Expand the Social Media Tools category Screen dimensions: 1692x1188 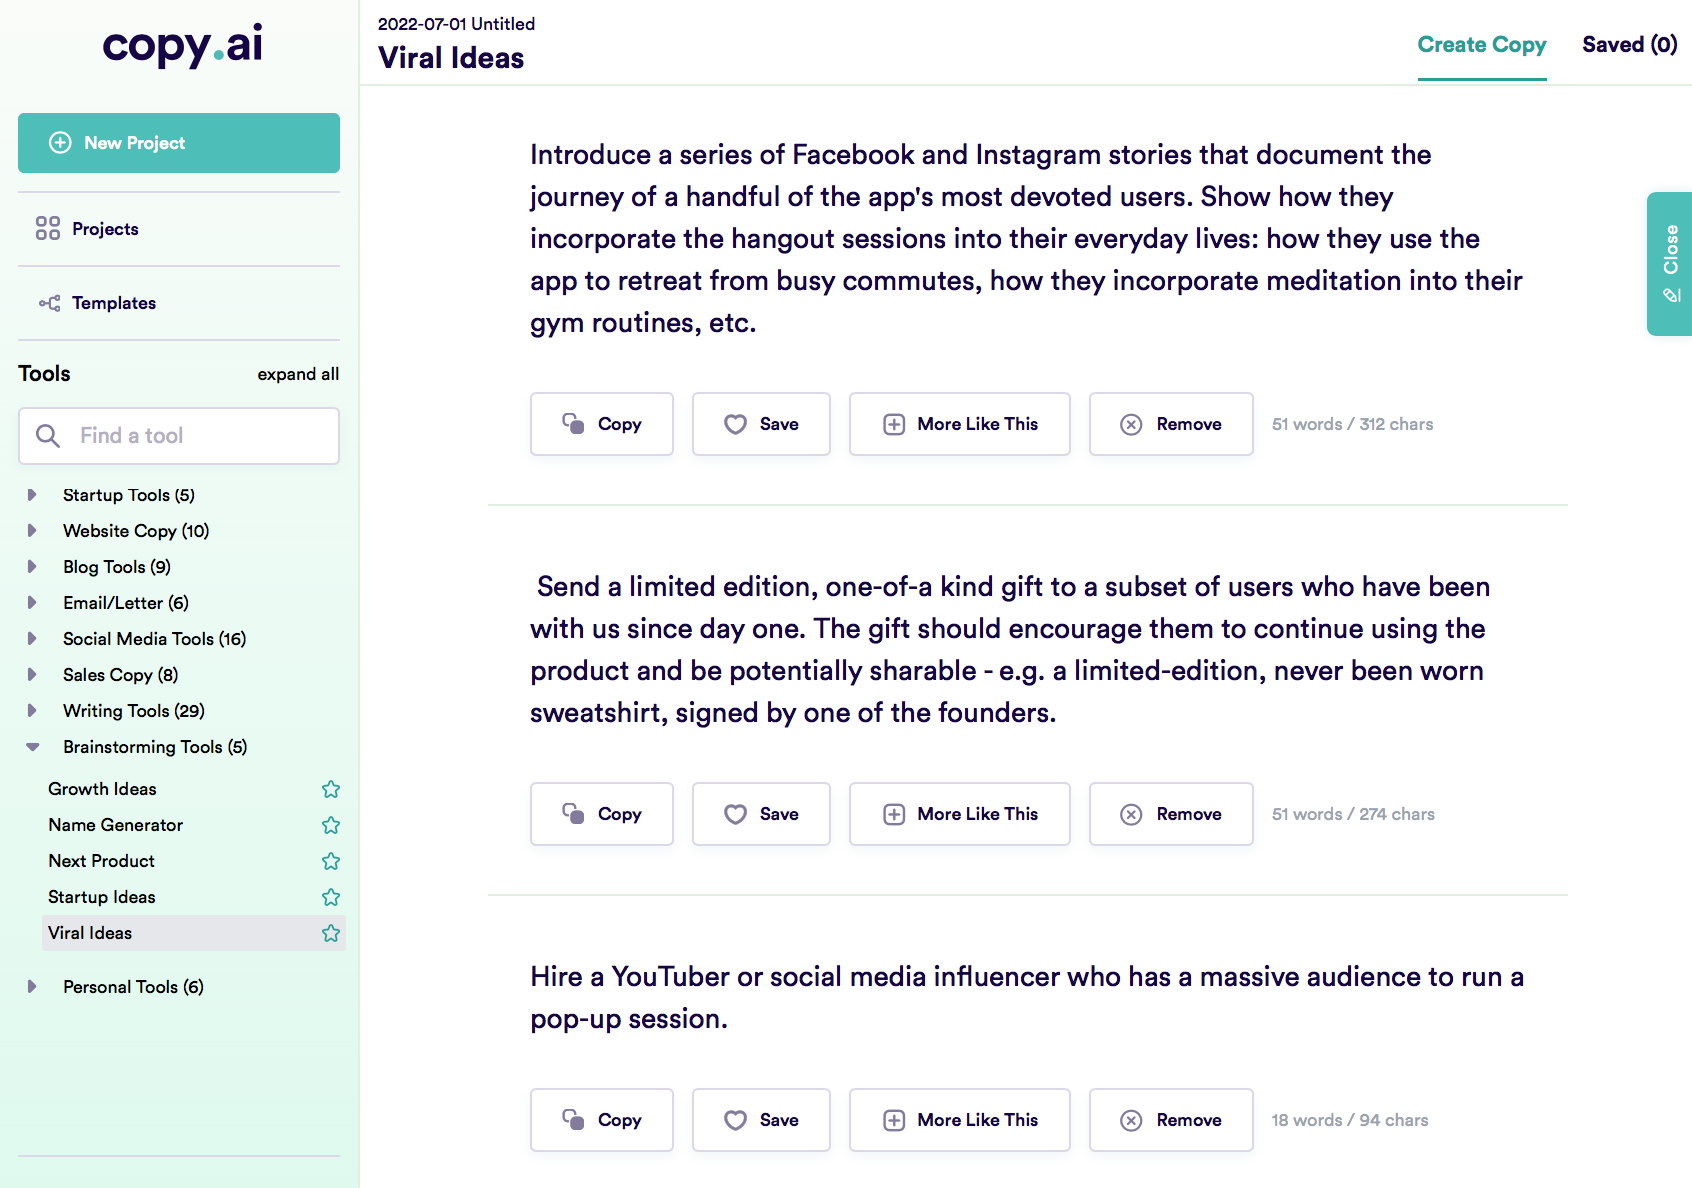point(32,639)
